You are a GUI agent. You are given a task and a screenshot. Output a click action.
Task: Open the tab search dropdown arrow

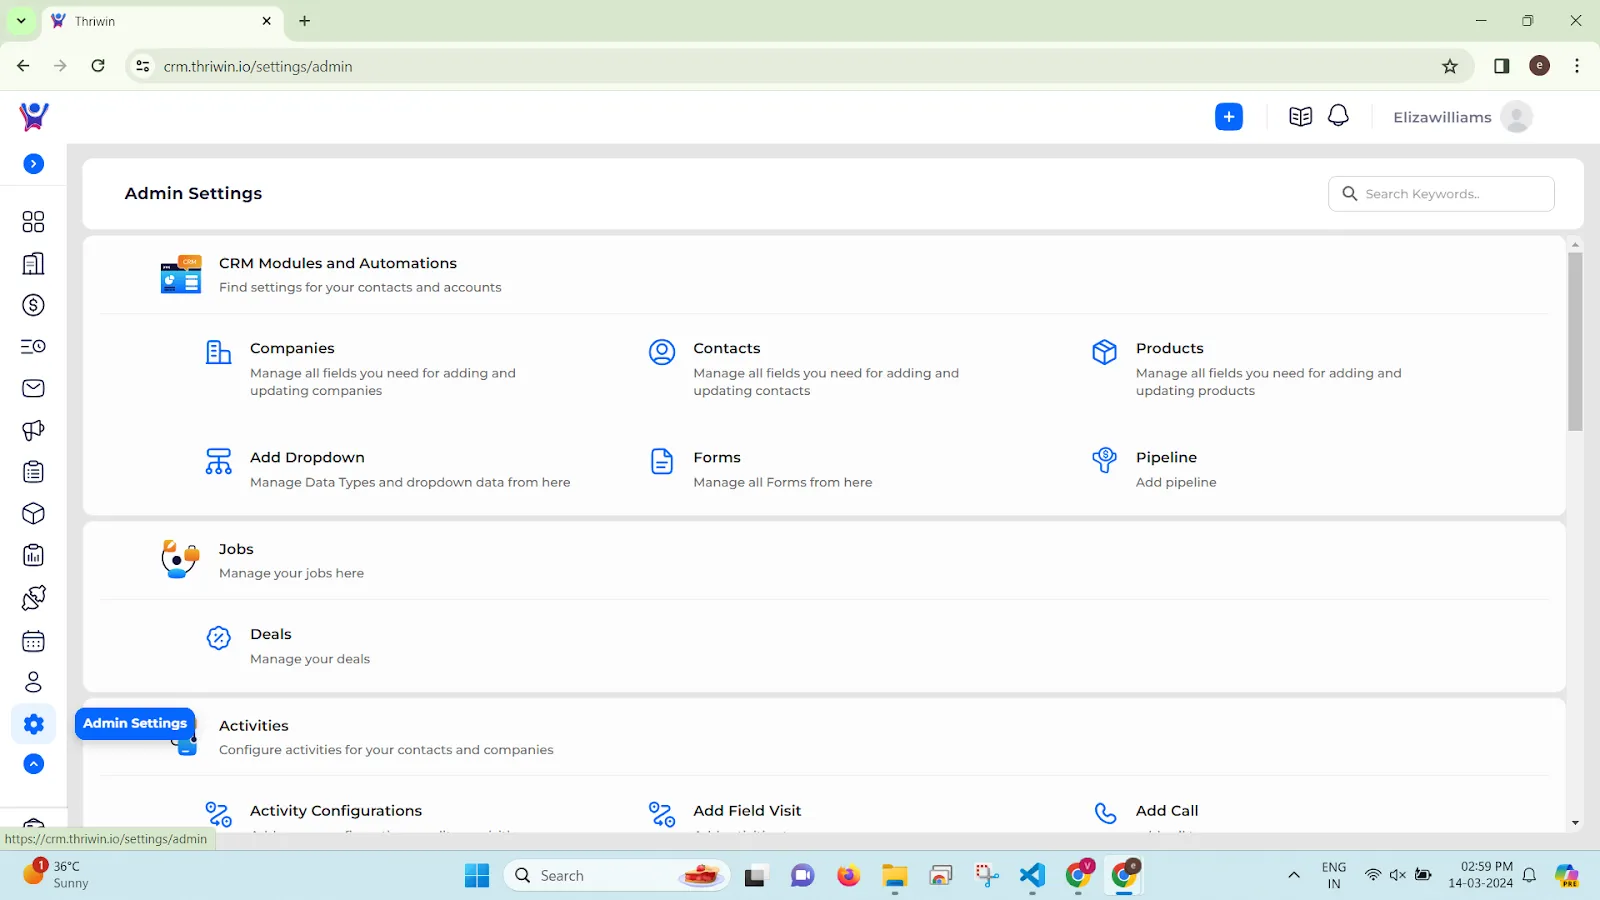click(21, 21)
